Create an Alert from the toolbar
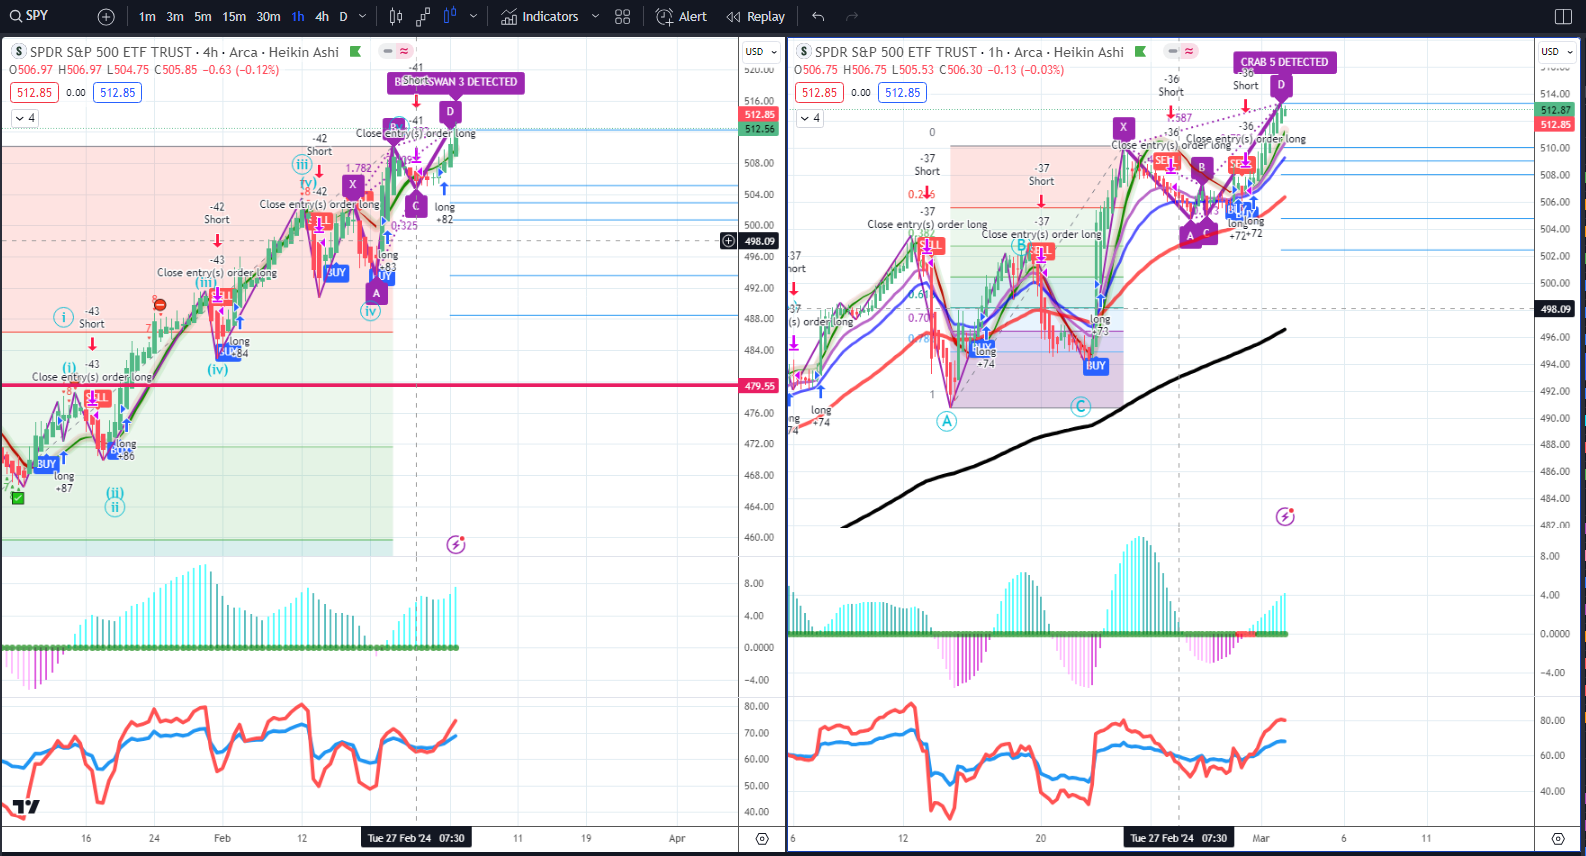 pyautogui.click(x=681, y=17)
